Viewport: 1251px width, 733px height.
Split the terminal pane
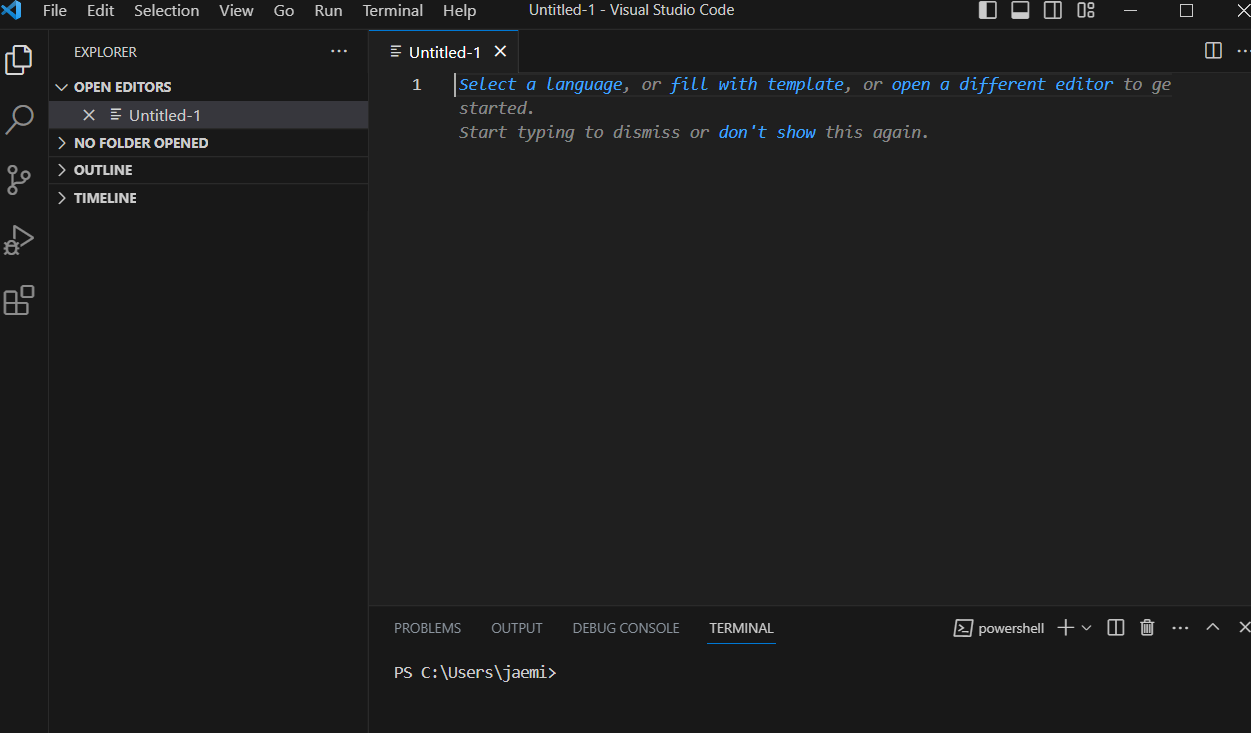(x=1116, y=628)
